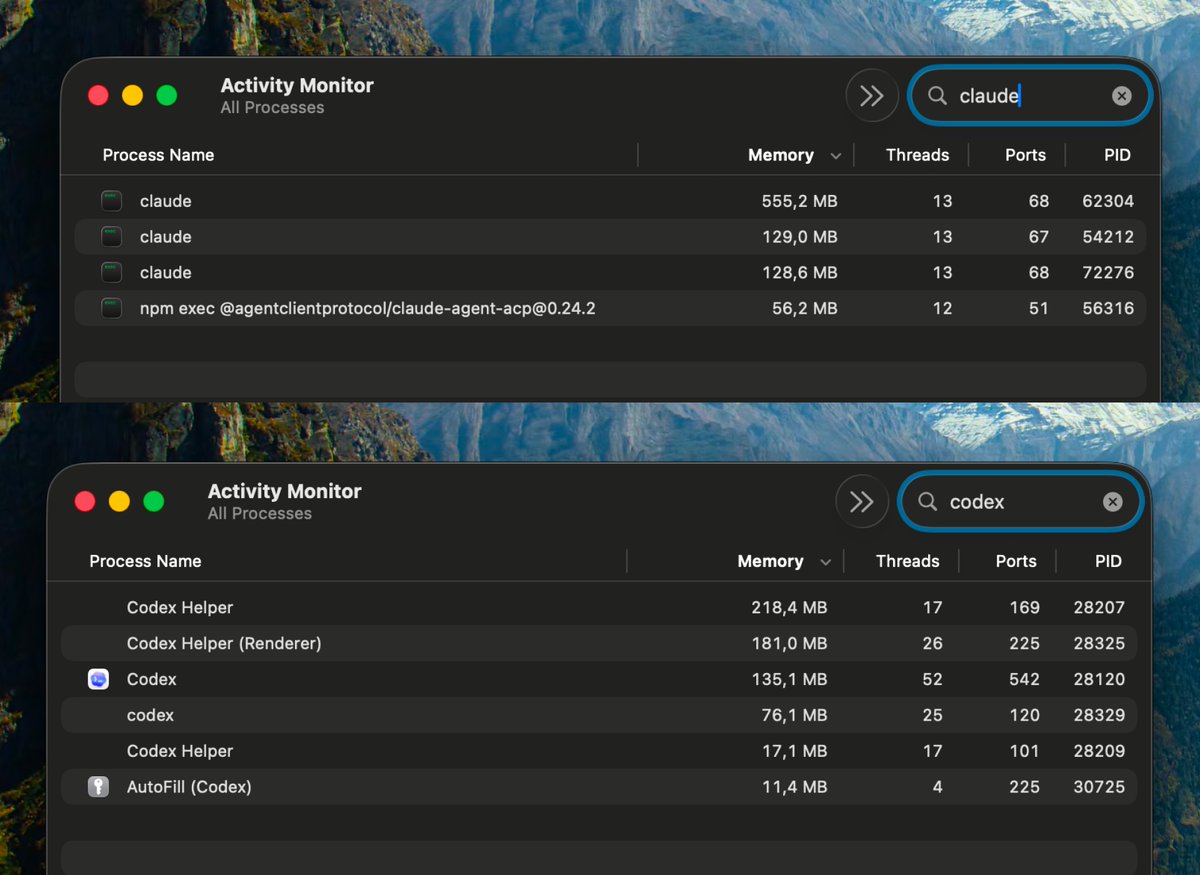This screenshot has height=875, width=1200.
Task: Sort by Process Name in codex window
Action: tap(145, 561)
